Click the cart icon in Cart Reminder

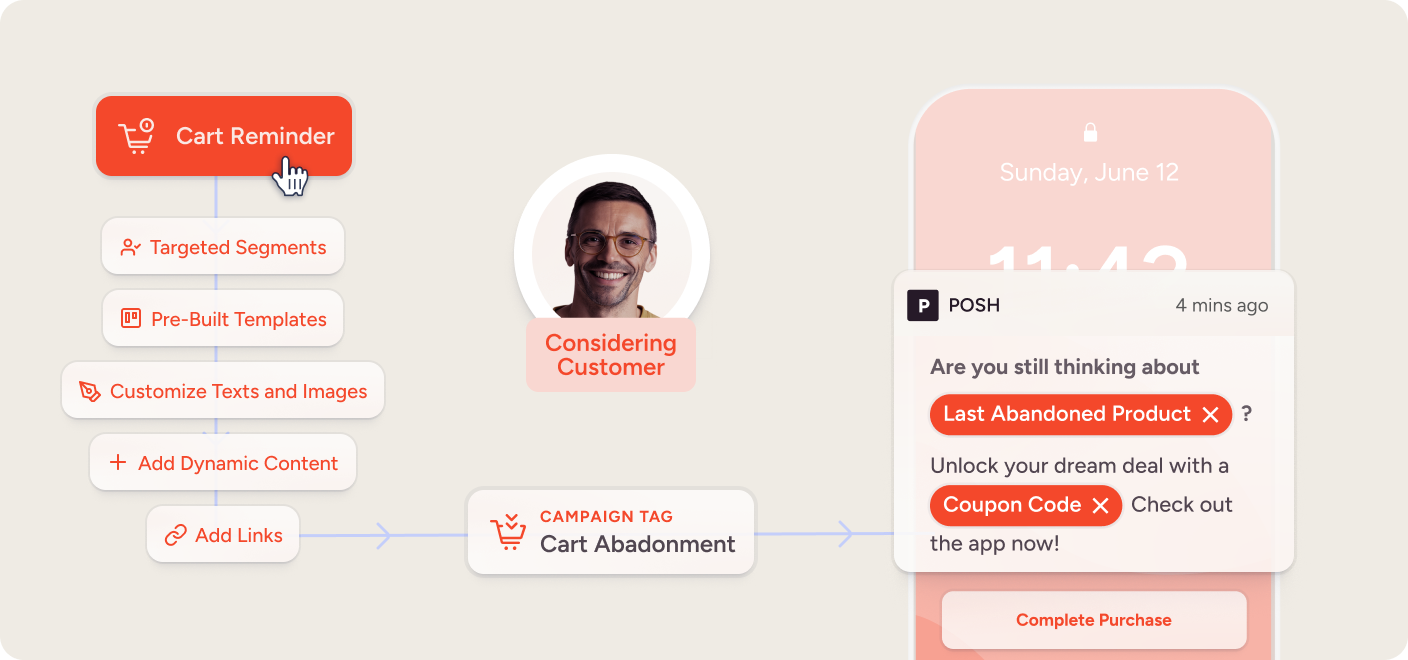click(137, 137)
